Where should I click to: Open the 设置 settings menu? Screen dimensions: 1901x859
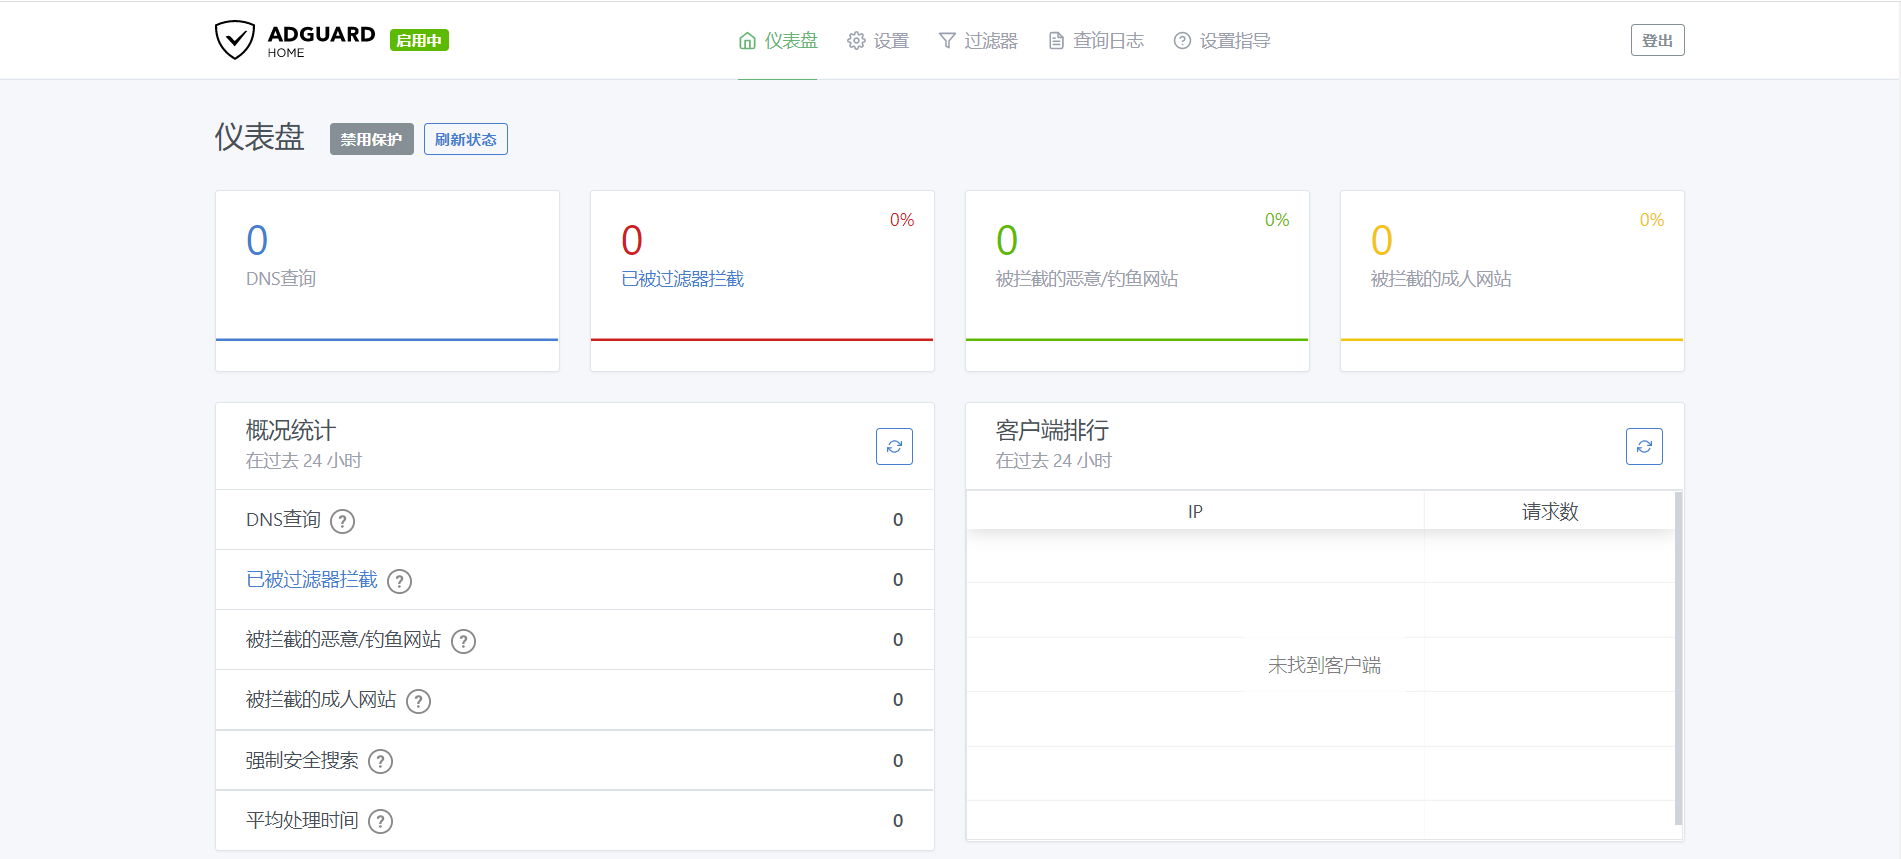point(878,41)
